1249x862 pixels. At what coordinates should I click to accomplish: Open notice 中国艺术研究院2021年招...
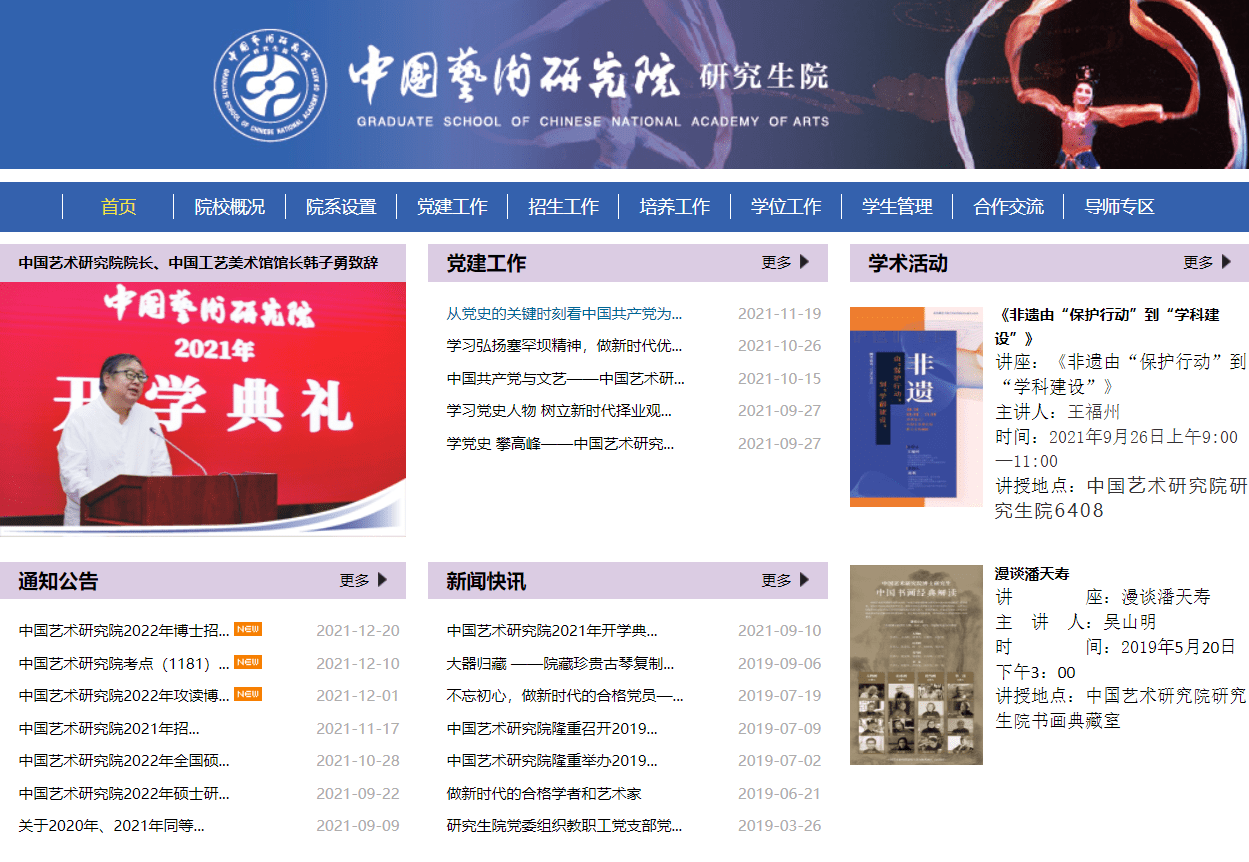coord(109,729)
